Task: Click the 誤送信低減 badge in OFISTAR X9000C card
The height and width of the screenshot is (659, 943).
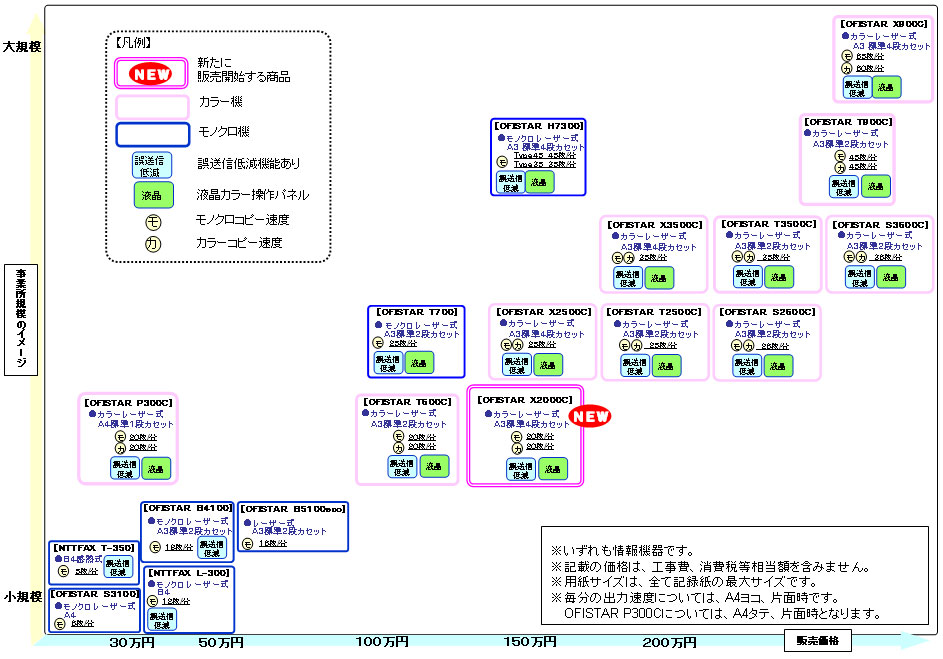Action: [857, 88]
